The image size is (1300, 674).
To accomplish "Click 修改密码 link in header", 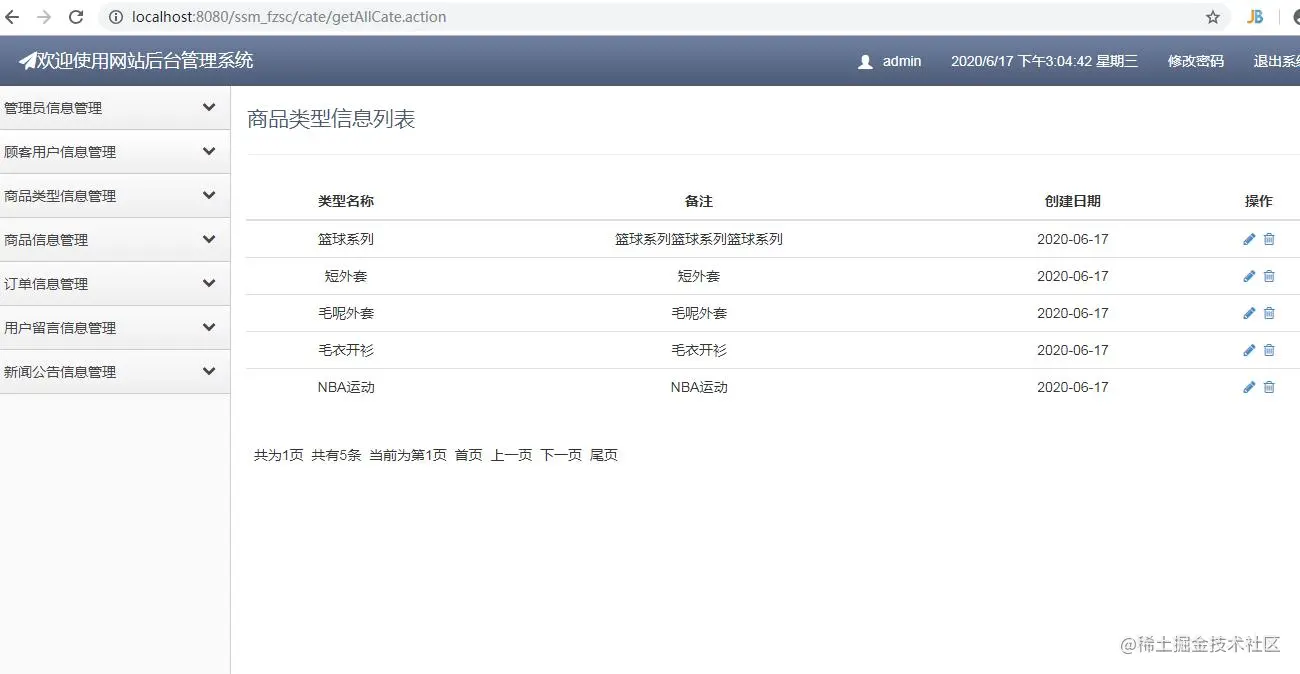I will [1196, 61].
